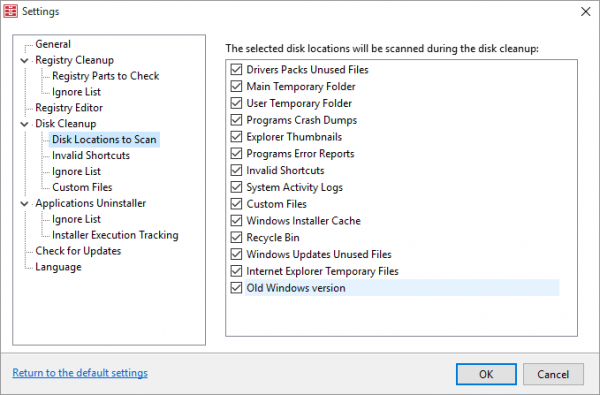Select Registry Cleanup in the tree
Viewport: 600px width, 395px height.
click(75, 60)
